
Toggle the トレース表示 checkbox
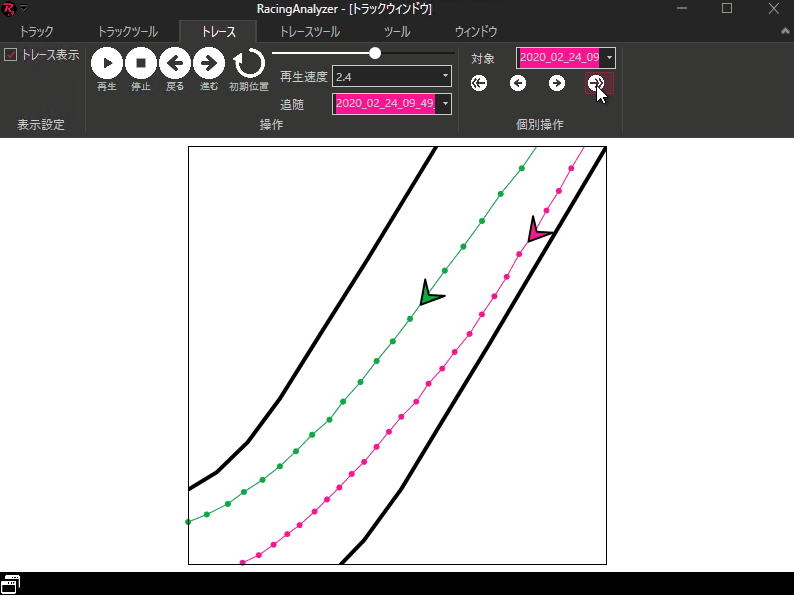tap(11, 55)
